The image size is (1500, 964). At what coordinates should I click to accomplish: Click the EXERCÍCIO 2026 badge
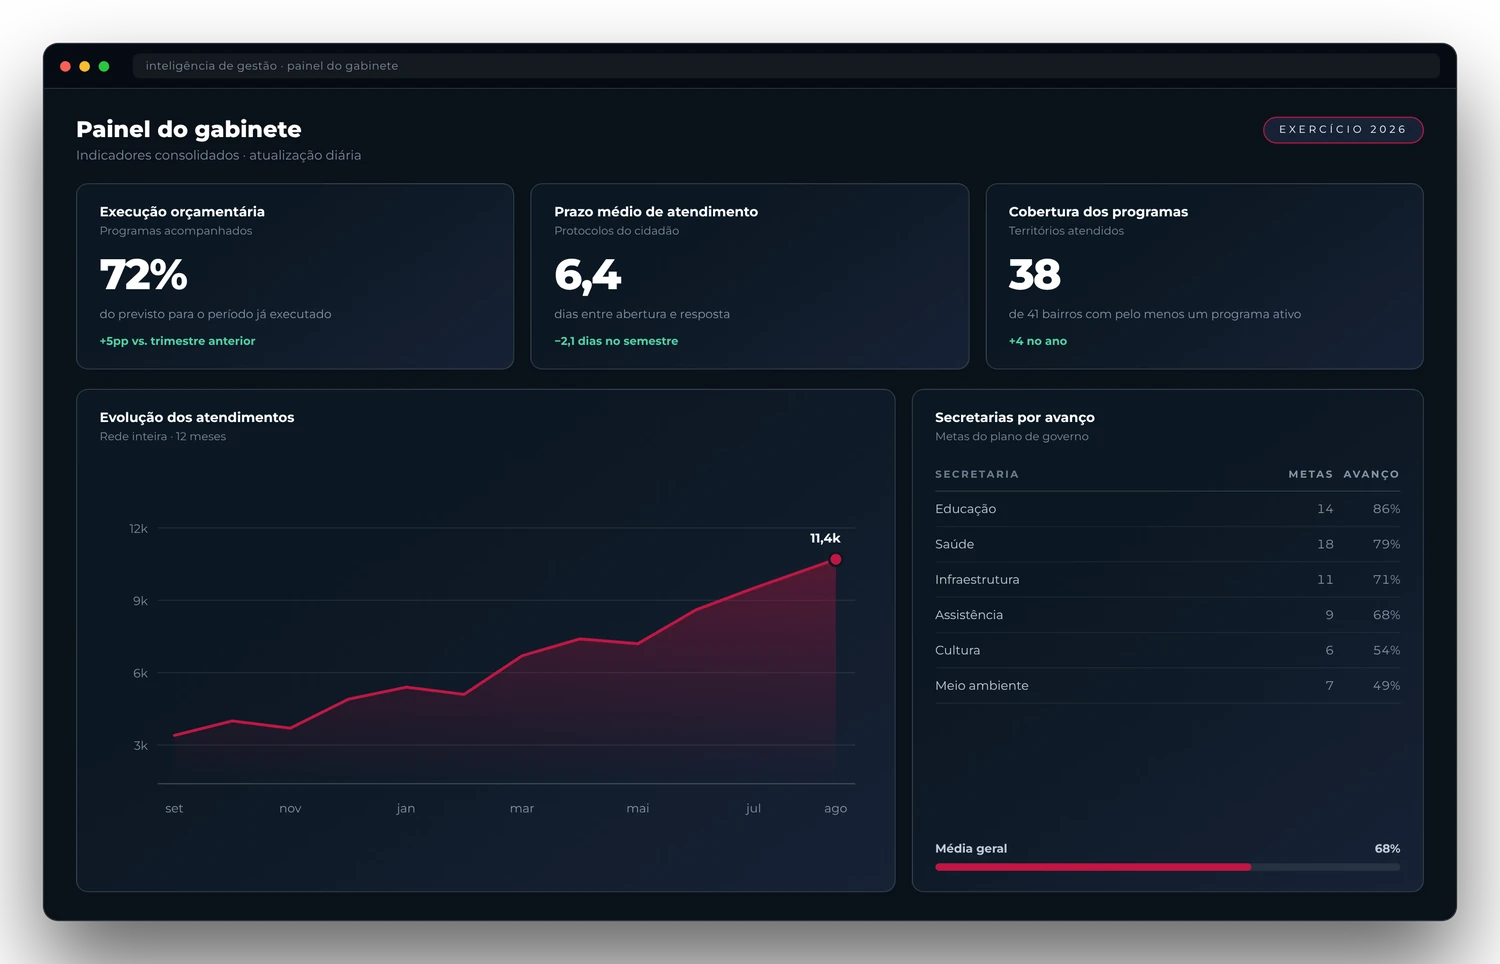pos(1343,130)
